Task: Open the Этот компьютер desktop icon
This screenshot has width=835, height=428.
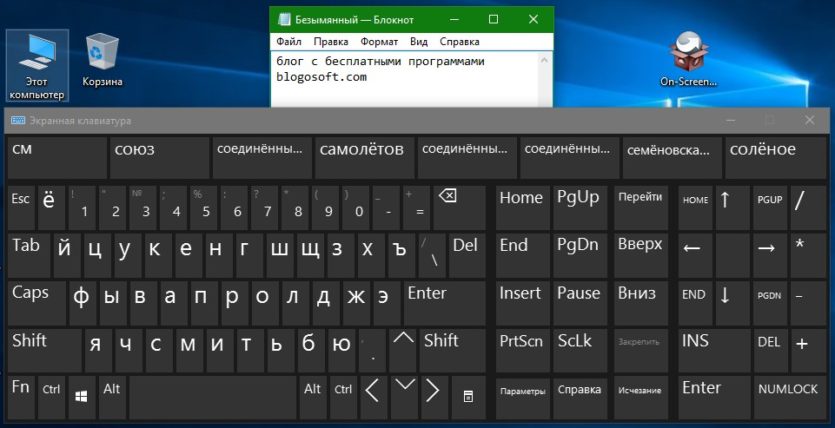Action: pos(37,65)
